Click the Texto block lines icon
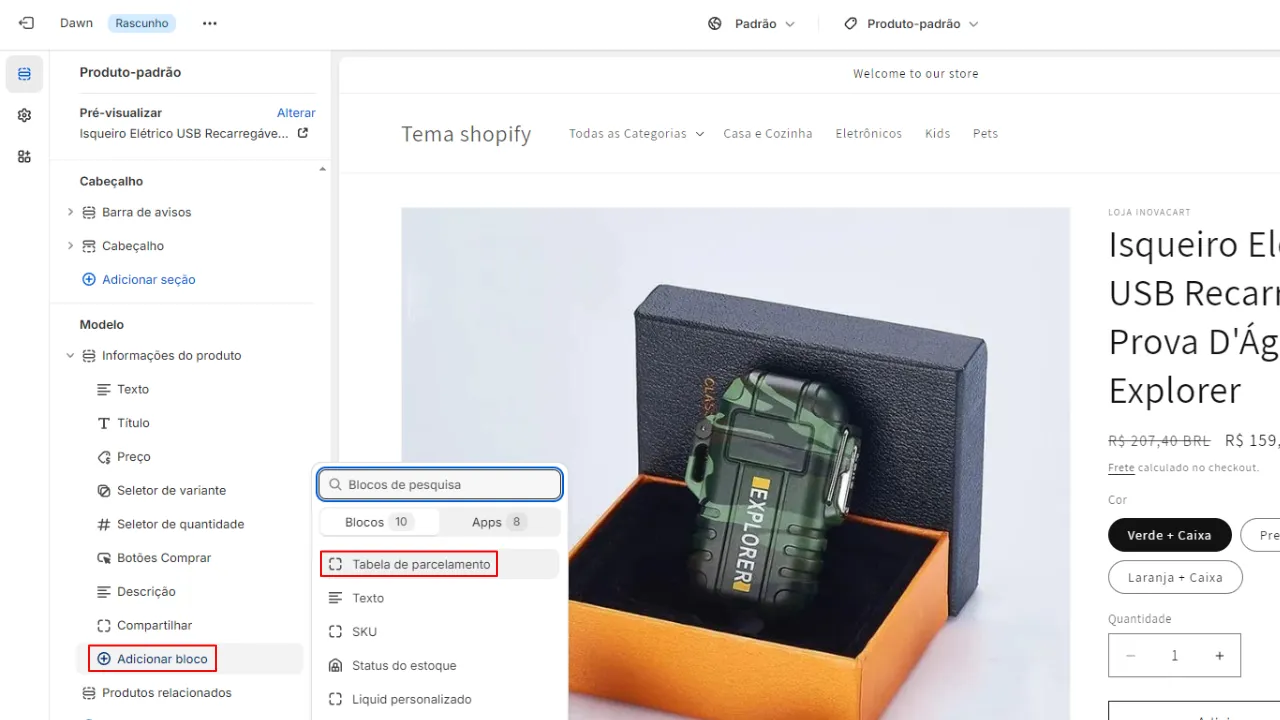This screenshot has width=1280, height=720. pos(104,389)
